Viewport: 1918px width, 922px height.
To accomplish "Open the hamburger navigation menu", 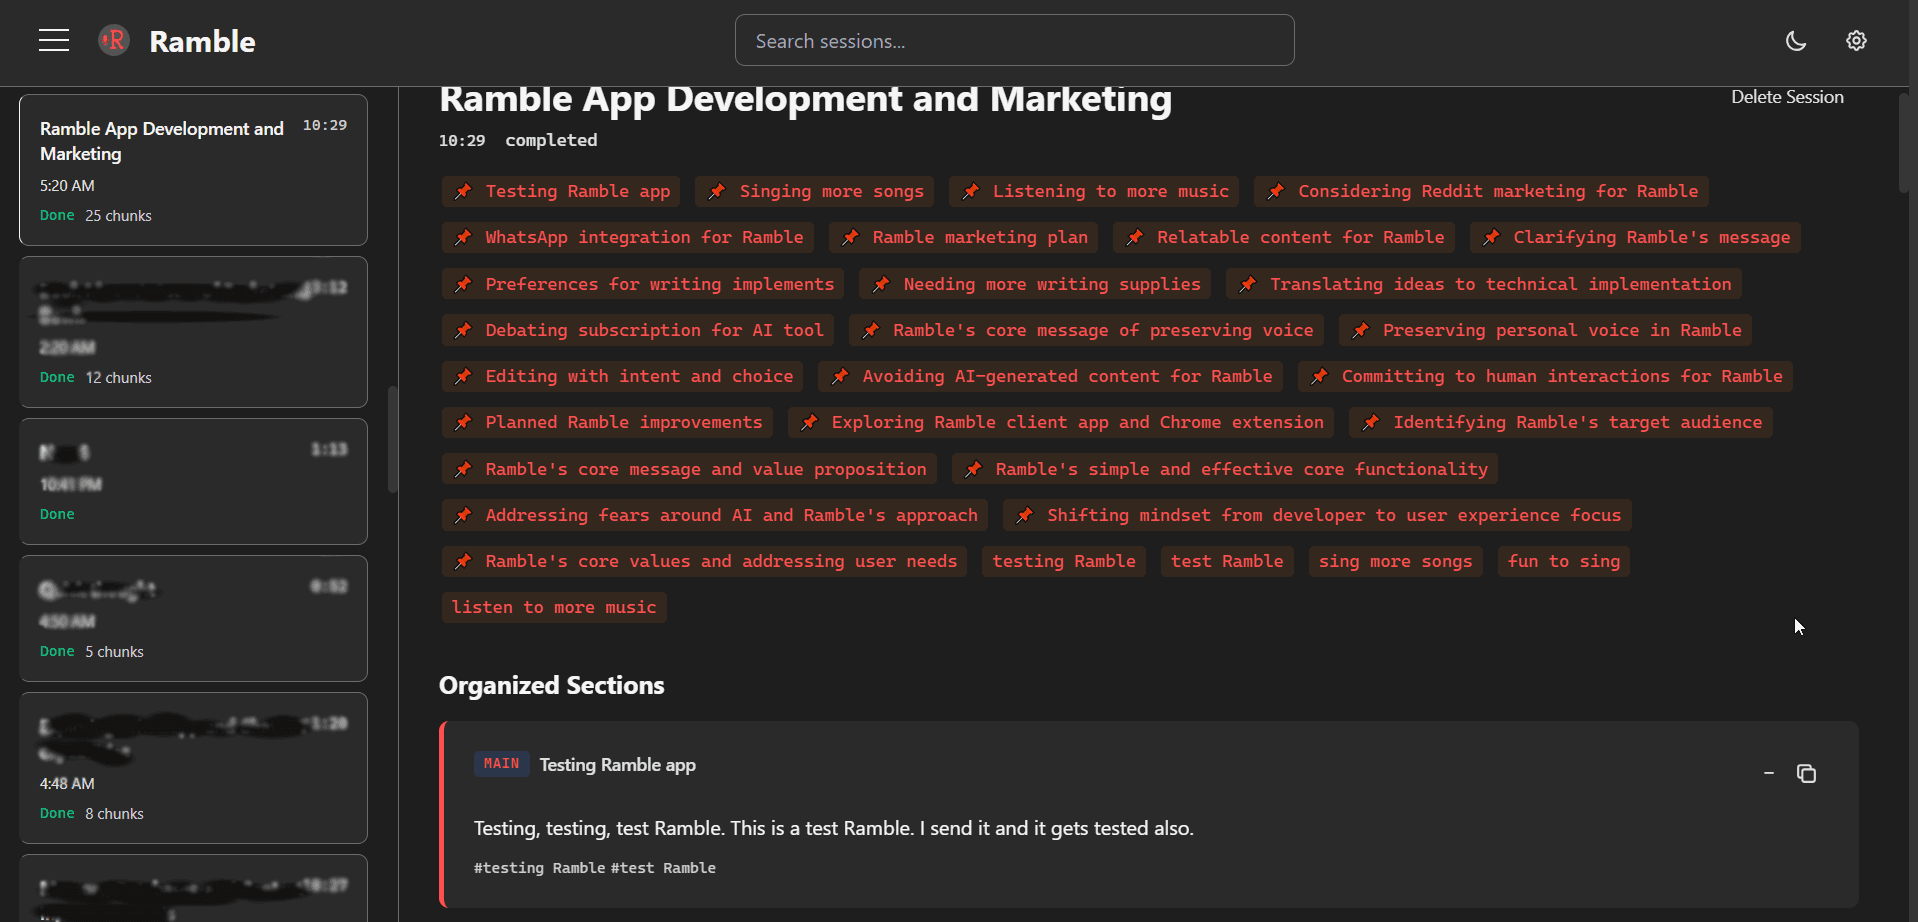I will (x=53, y=40).
